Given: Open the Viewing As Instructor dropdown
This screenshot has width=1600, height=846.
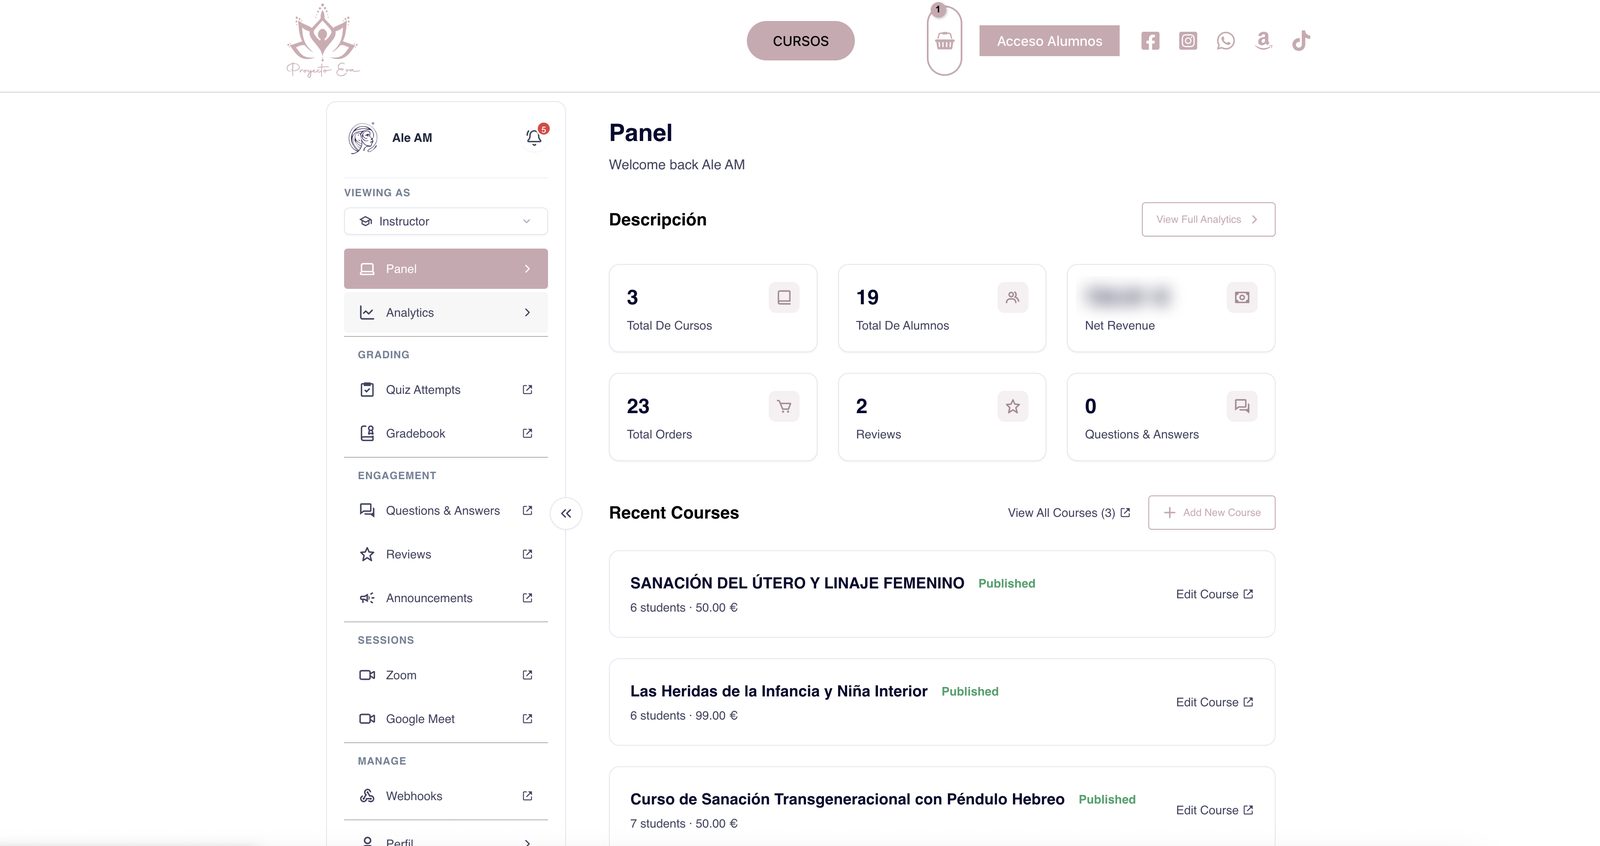Looking at the screenshot, I should 446,221.
